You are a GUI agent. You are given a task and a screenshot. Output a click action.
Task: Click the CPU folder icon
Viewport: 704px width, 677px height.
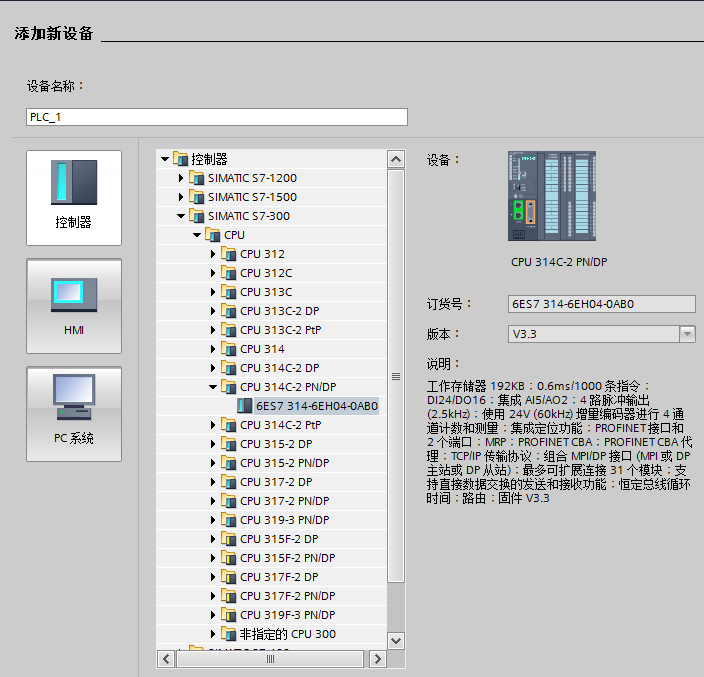[x=213, y=234]
